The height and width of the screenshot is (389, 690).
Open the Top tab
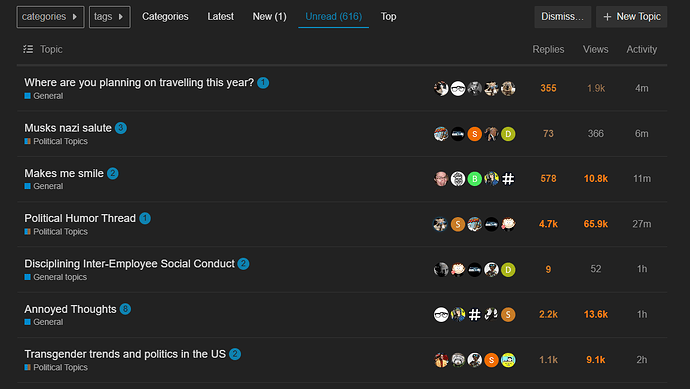(x=388, y=17)
